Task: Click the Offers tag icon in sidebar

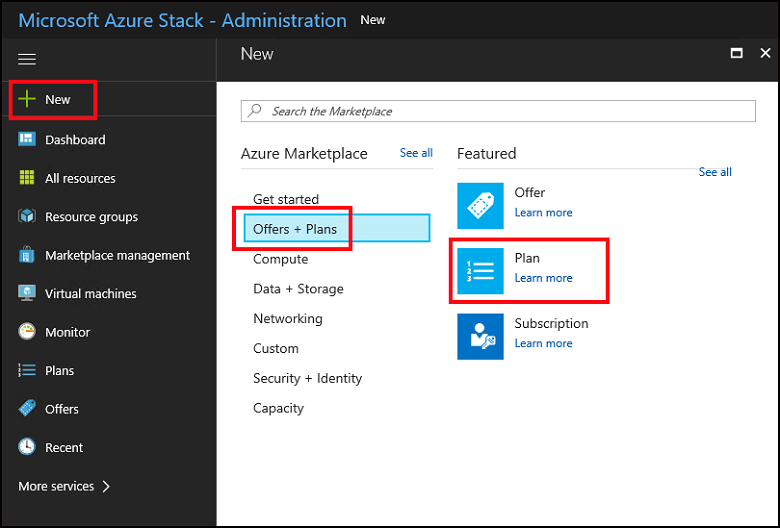Action: pyautogui.click(x=27, y=409)
